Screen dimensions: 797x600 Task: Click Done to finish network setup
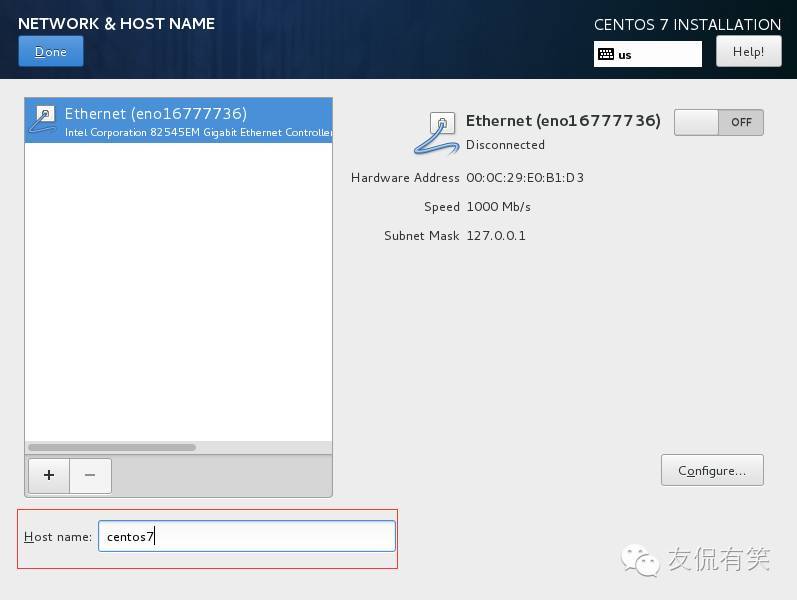(51, 51)
